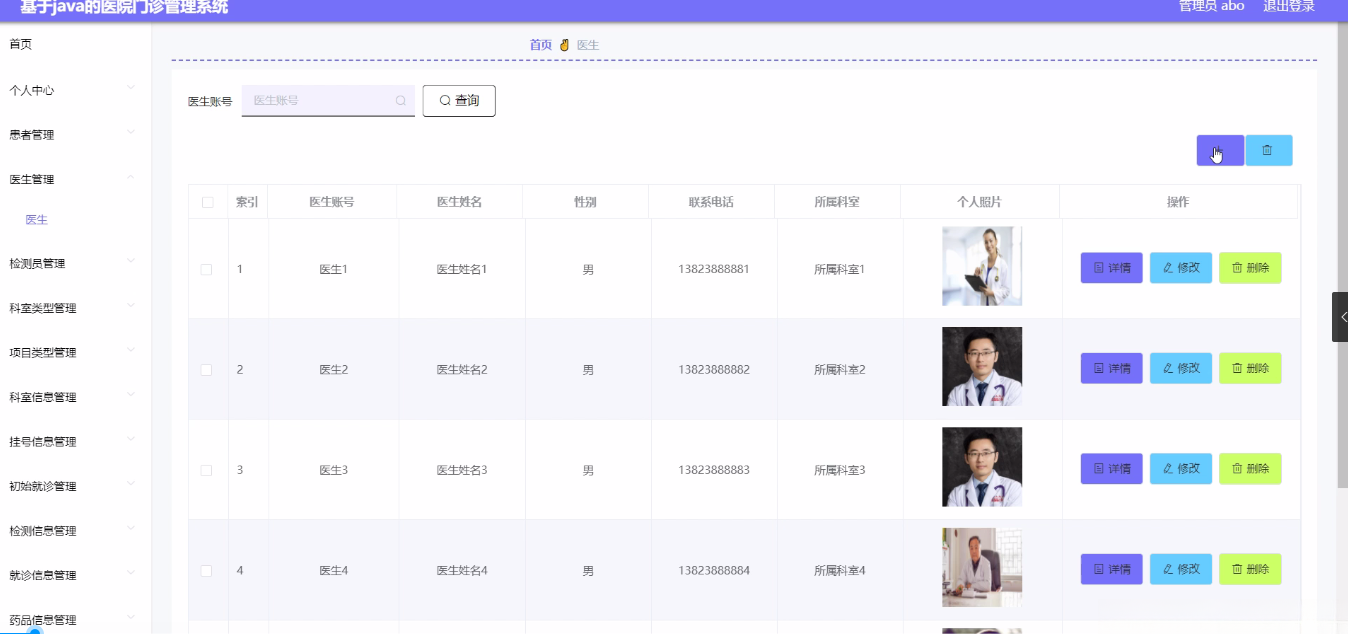Collapse 医生管理 sidebar menu
1348x634 pixels.
click(75, 180)
